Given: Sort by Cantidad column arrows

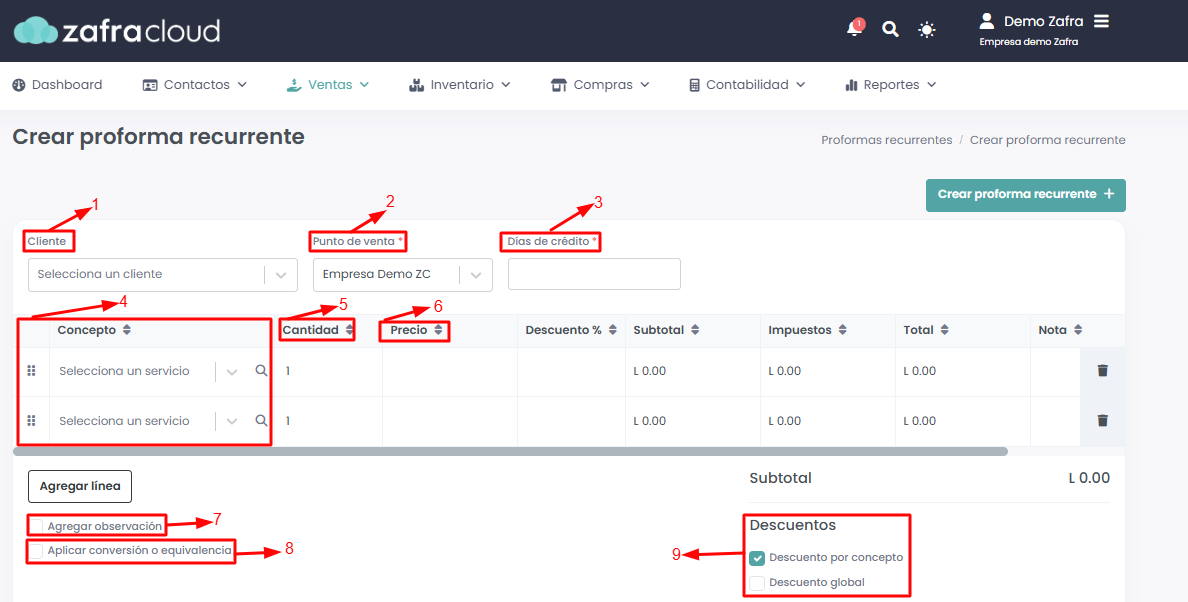Looking at the screenshot, I should click(349, 330).
